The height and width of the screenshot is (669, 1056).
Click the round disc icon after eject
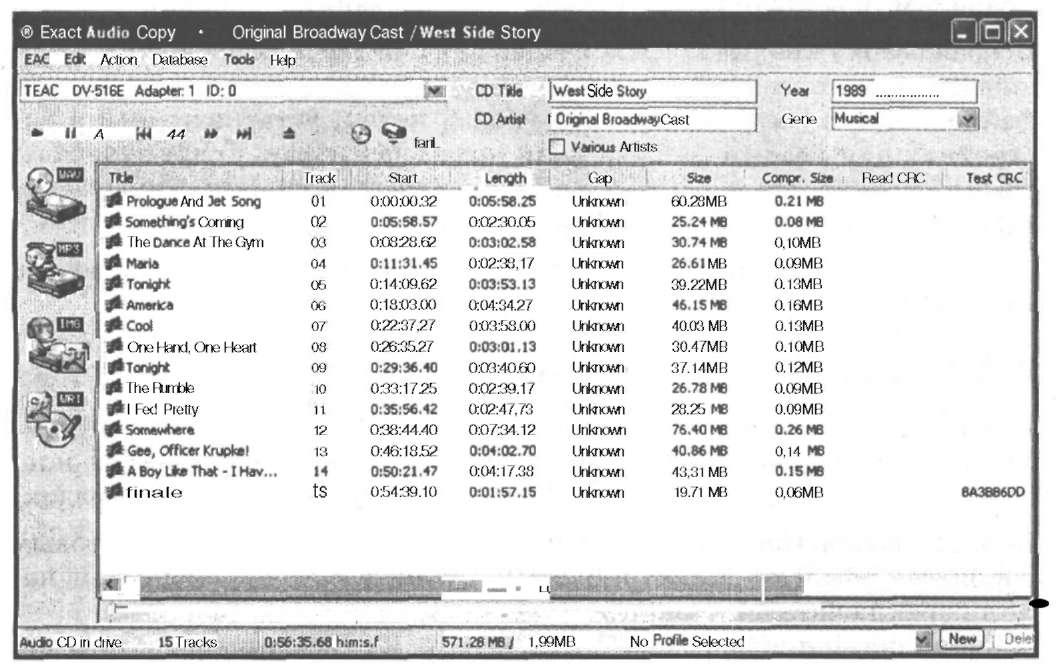(x=361, y=133)
